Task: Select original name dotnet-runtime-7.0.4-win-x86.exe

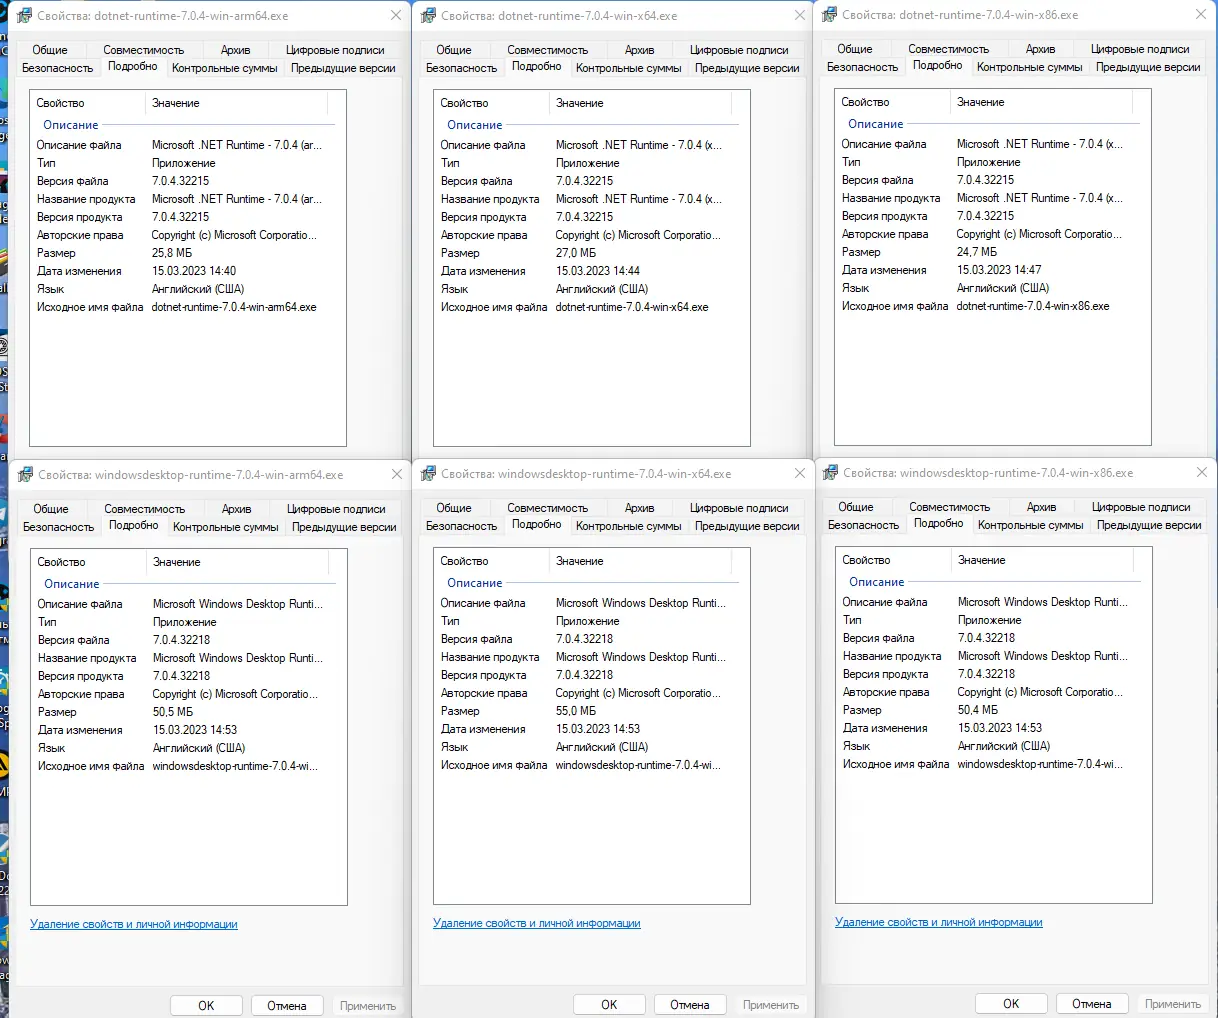Action: click(1033, 306)
